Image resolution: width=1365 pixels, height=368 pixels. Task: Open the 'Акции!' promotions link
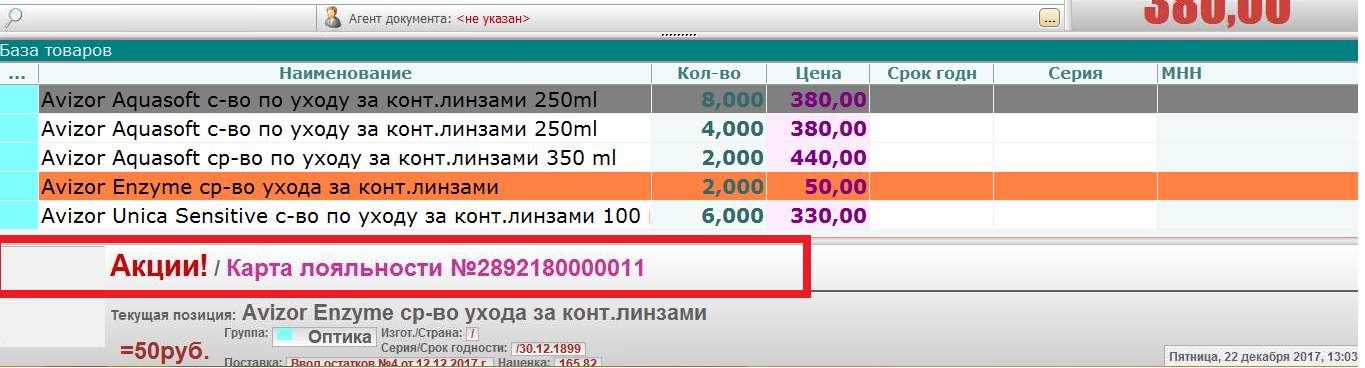pos(159,266)
